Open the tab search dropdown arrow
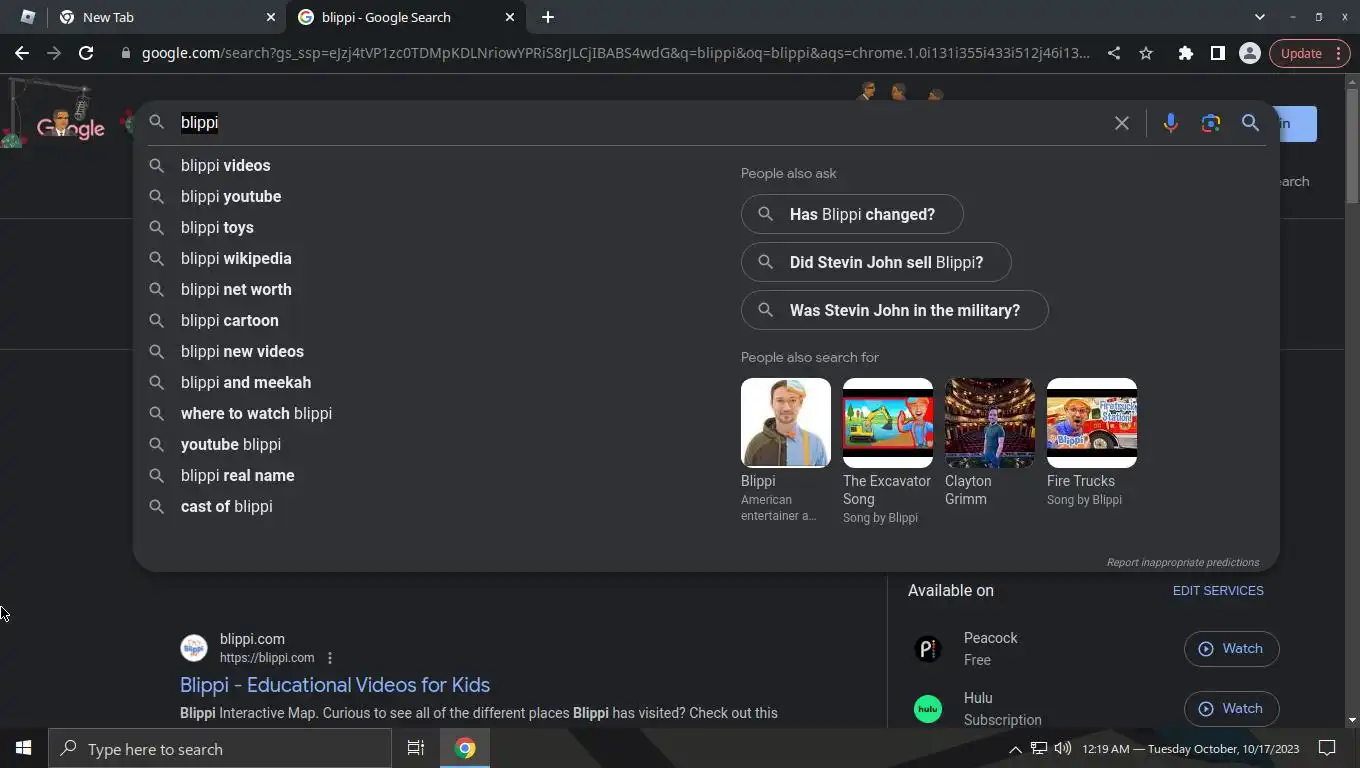Viewport: 1360px width, 768px height. 1260,17
